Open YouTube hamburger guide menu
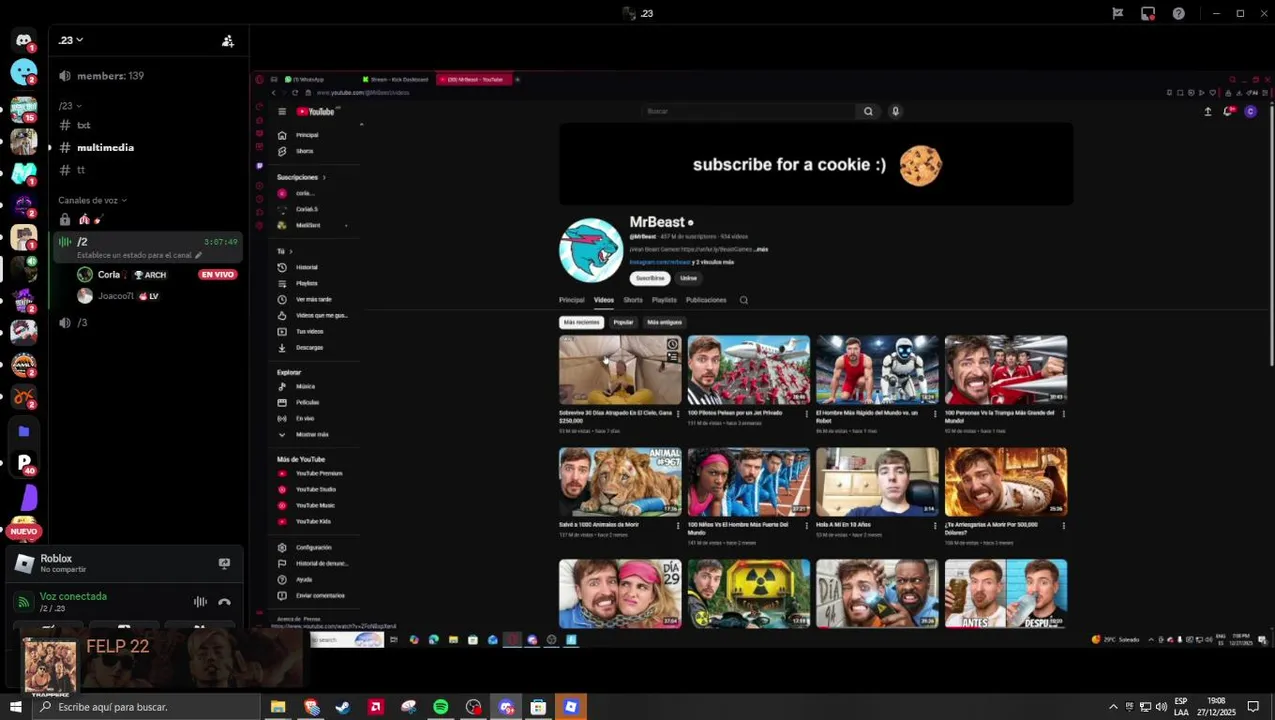The image size is (1275, 720). (x=282, y=111)
